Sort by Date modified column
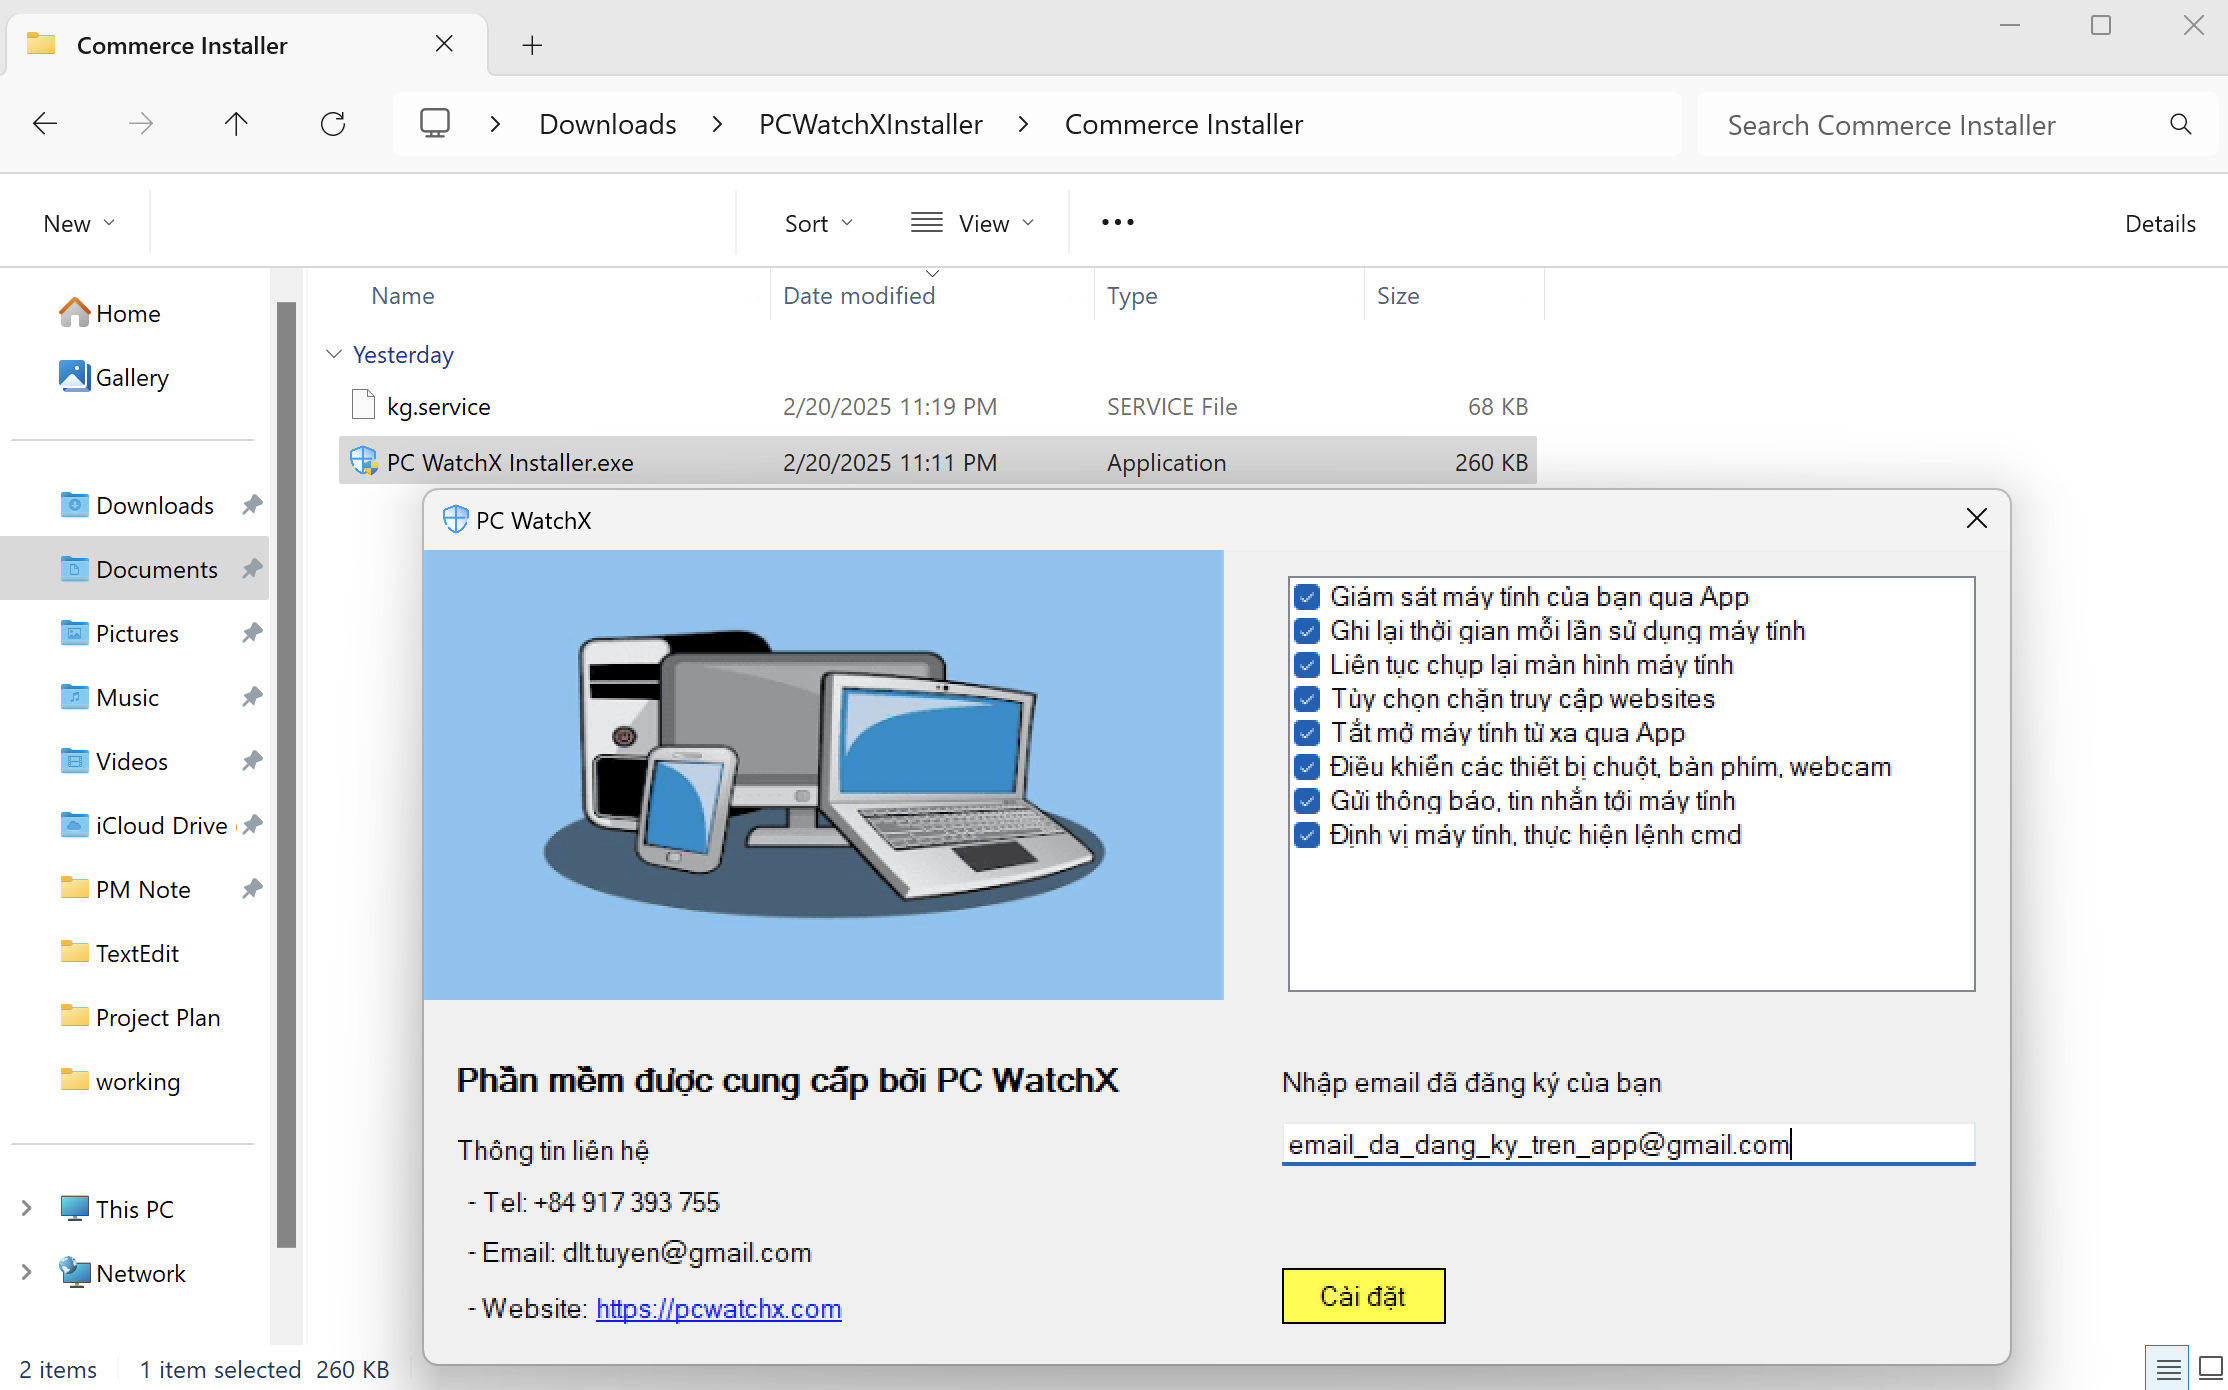2228x1390 pixels. pos(859,295)
